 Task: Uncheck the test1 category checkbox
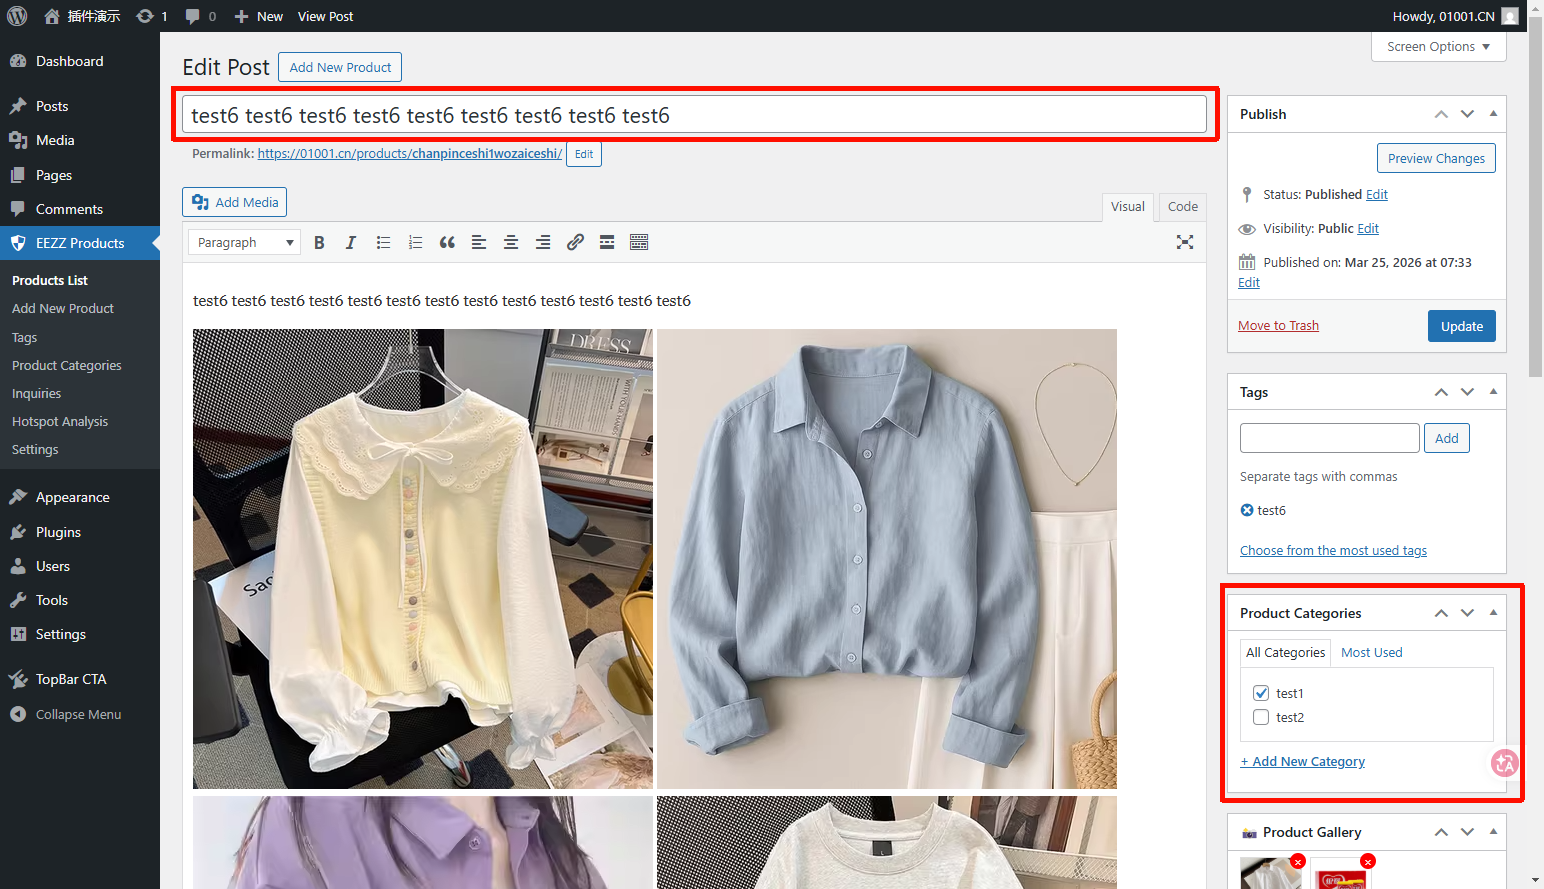point(1261,693)
